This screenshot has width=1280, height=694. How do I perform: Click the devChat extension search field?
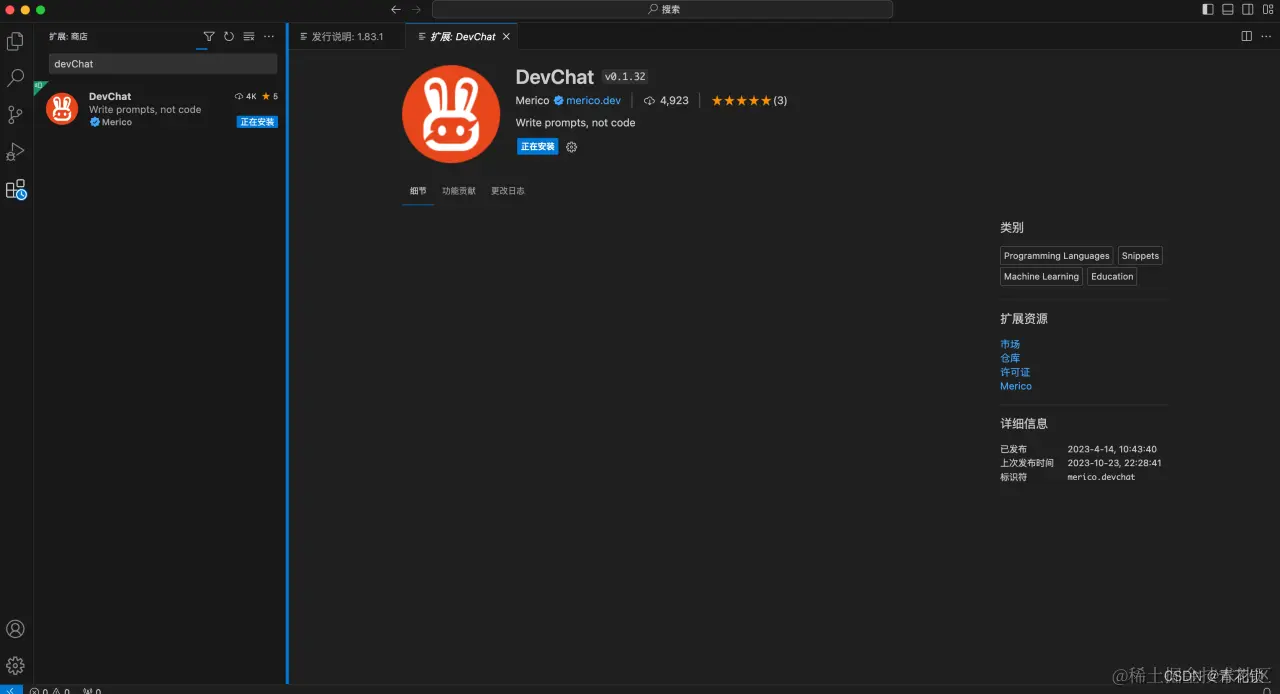(163, 64)
